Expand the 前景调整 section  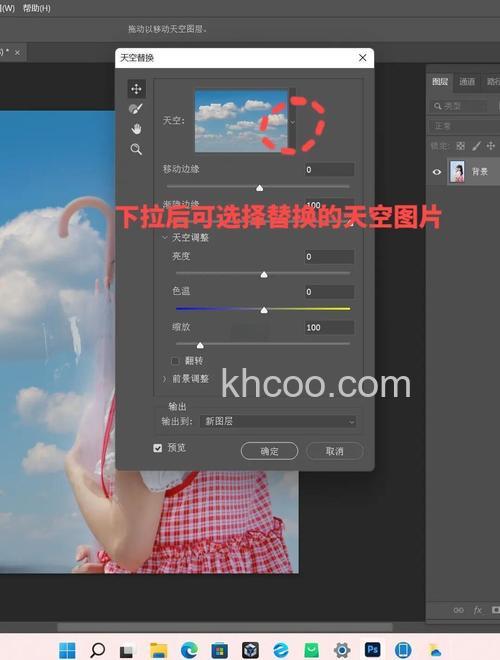(165, 379)
